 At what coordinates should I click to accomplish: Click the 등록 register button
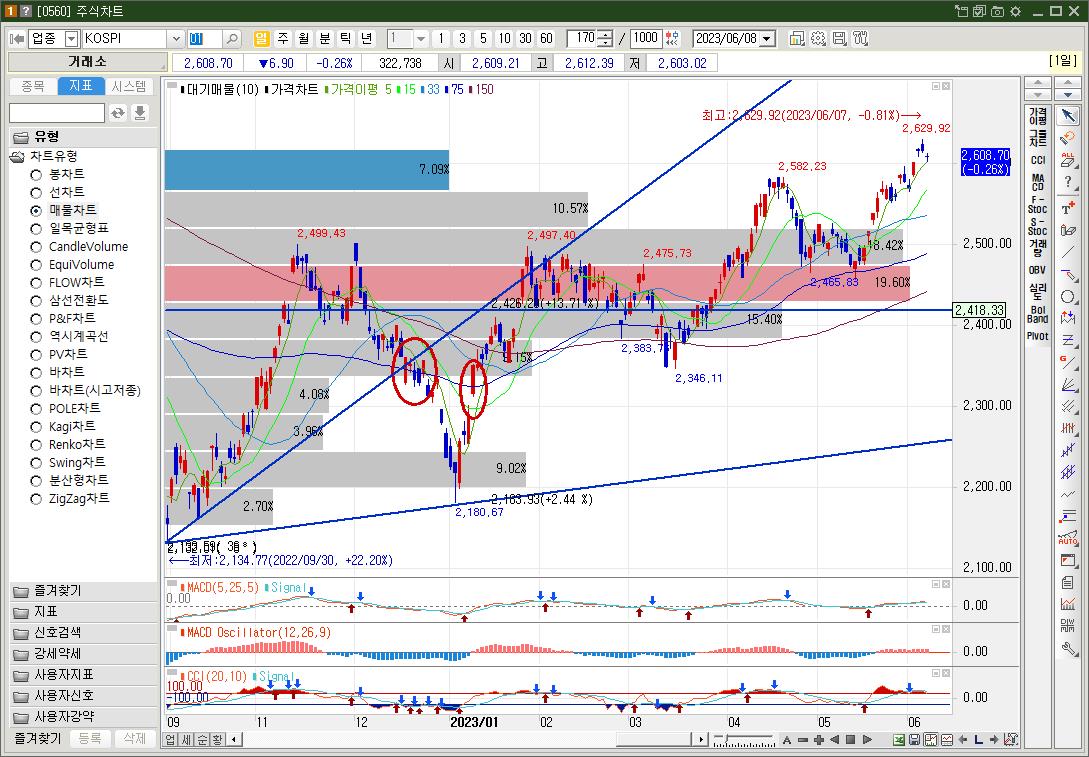coord(89,738)
